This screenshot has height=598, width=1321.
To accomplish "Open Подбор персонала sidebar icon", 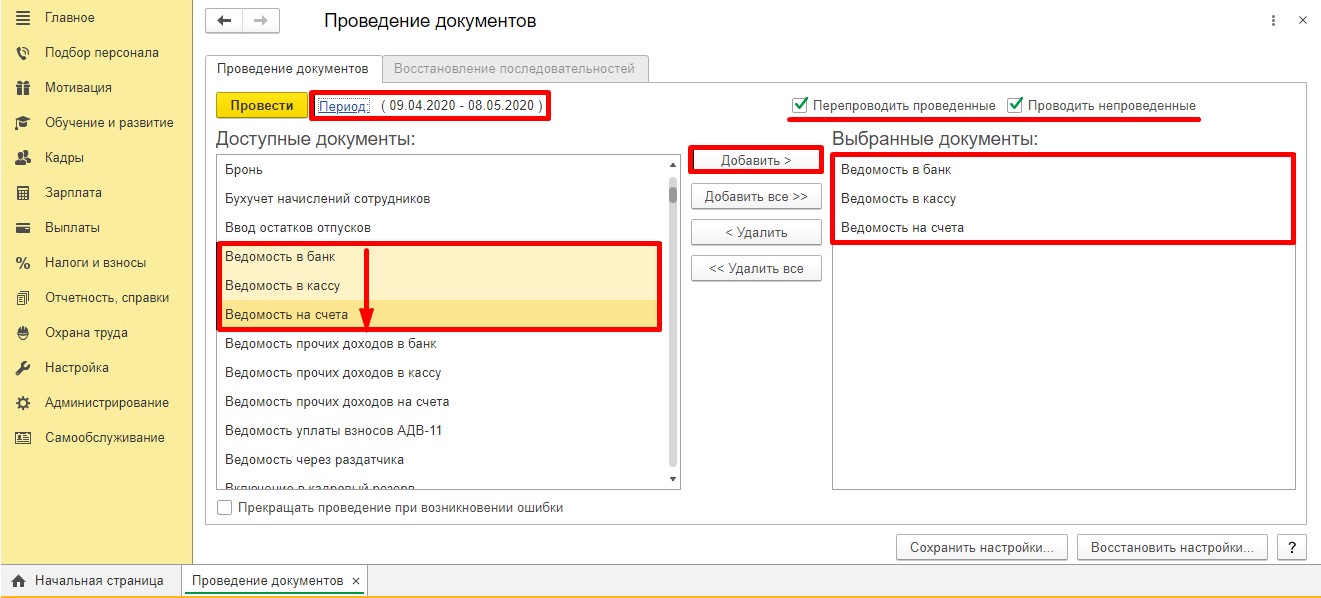I will point(23,53).
